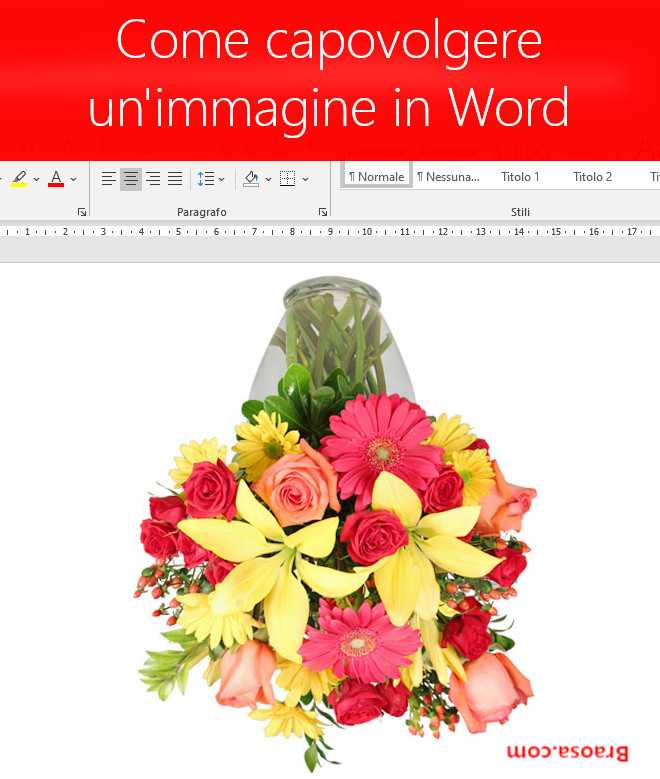Open the highlight color dropdown arrow
This screenshot has height=779, width=660.
[37, 179]
